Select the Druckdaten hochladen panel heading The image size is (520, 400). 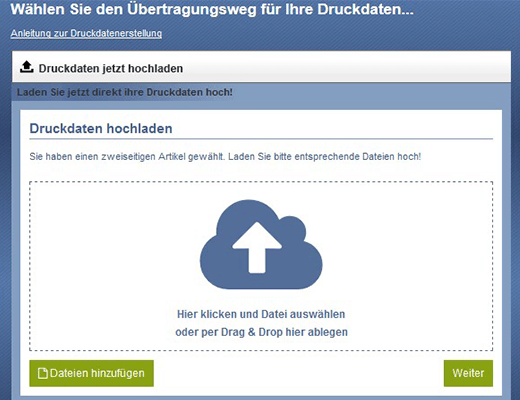pos(101,128)
